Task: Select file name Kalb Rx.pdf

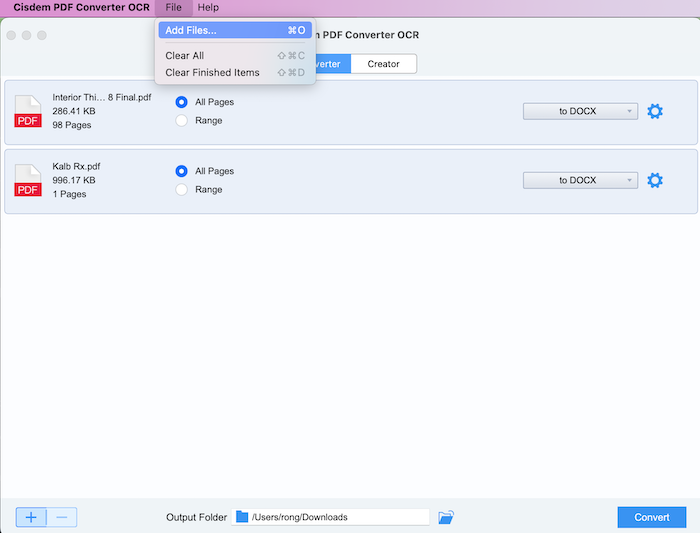Action: [x=76, y=167]
